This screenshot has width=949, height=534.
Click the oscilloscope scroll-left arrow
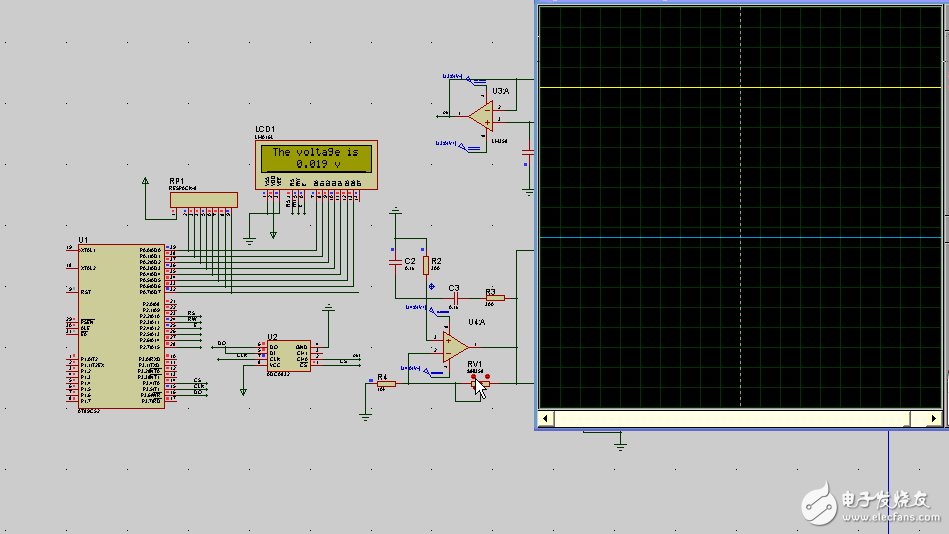tap(545, 417)
